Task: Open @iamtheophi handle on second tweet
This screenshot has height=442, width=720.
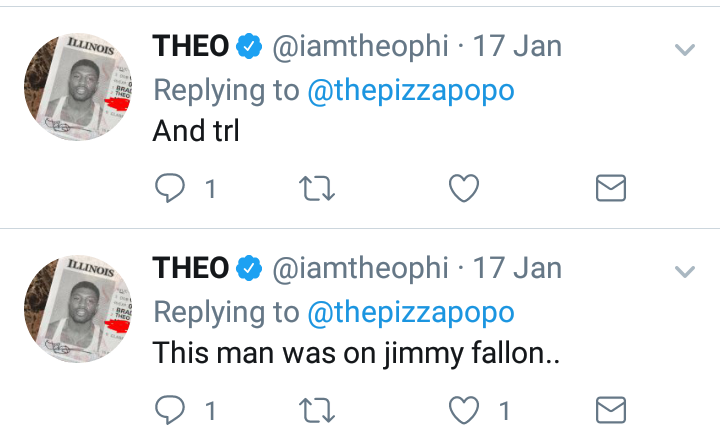Action: click(x=360, y=269)
